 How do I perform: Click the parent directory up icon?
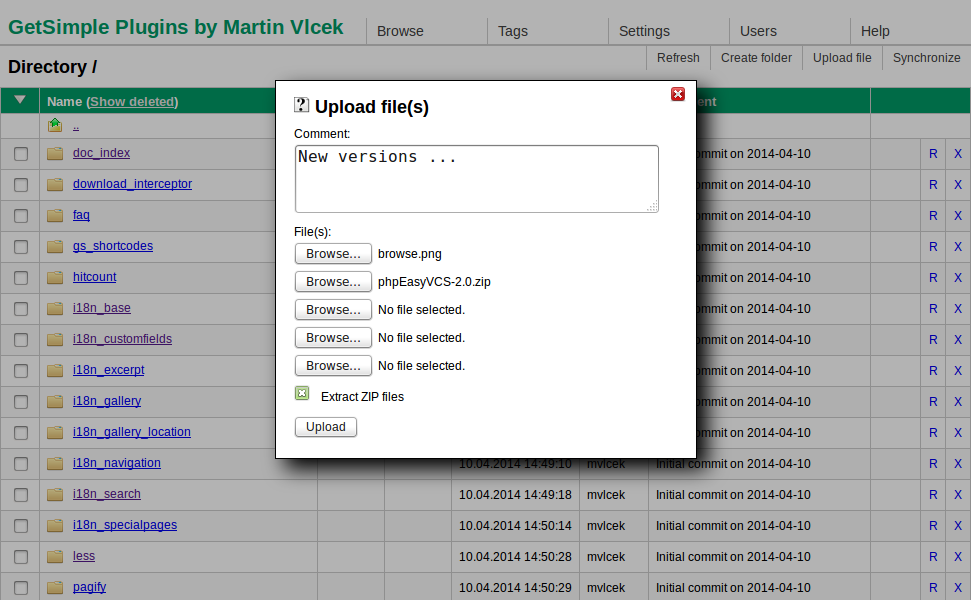pos(55,125)
